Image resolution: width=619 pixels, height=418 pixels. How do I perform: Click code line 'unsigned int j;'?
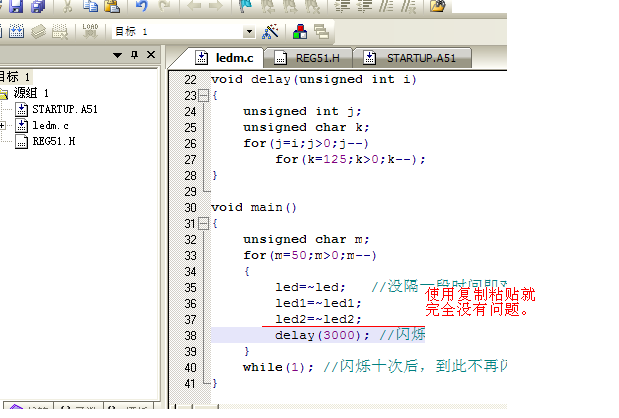point(302,111)
